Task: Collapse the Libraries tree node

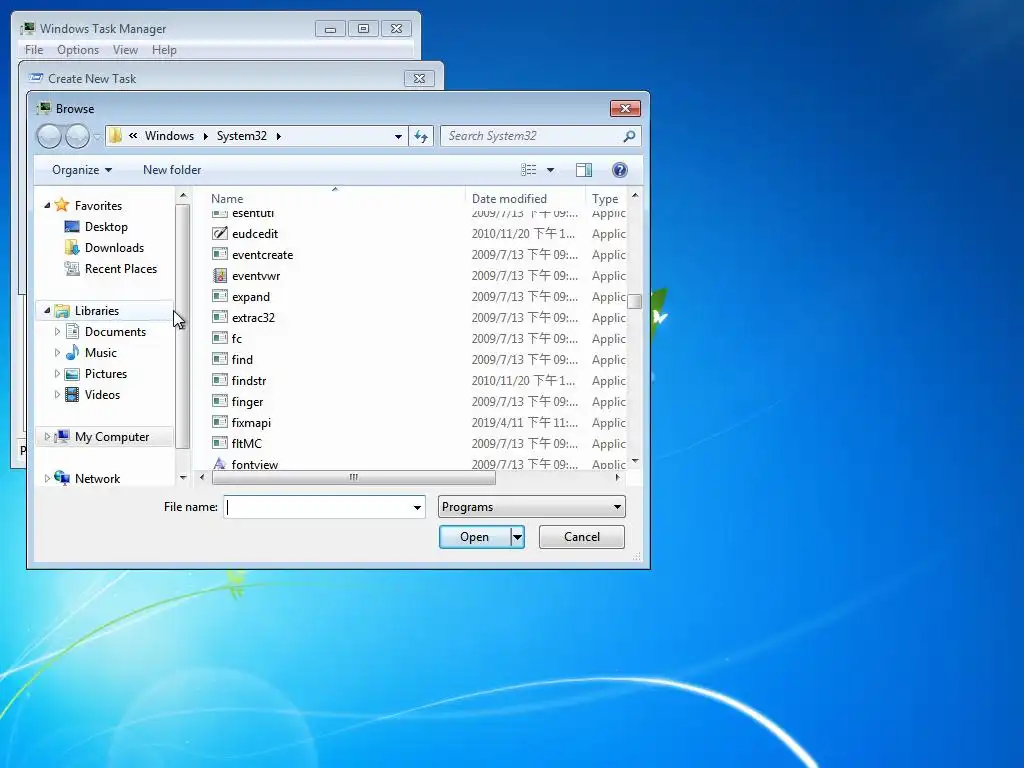Action: coord(47,311)
